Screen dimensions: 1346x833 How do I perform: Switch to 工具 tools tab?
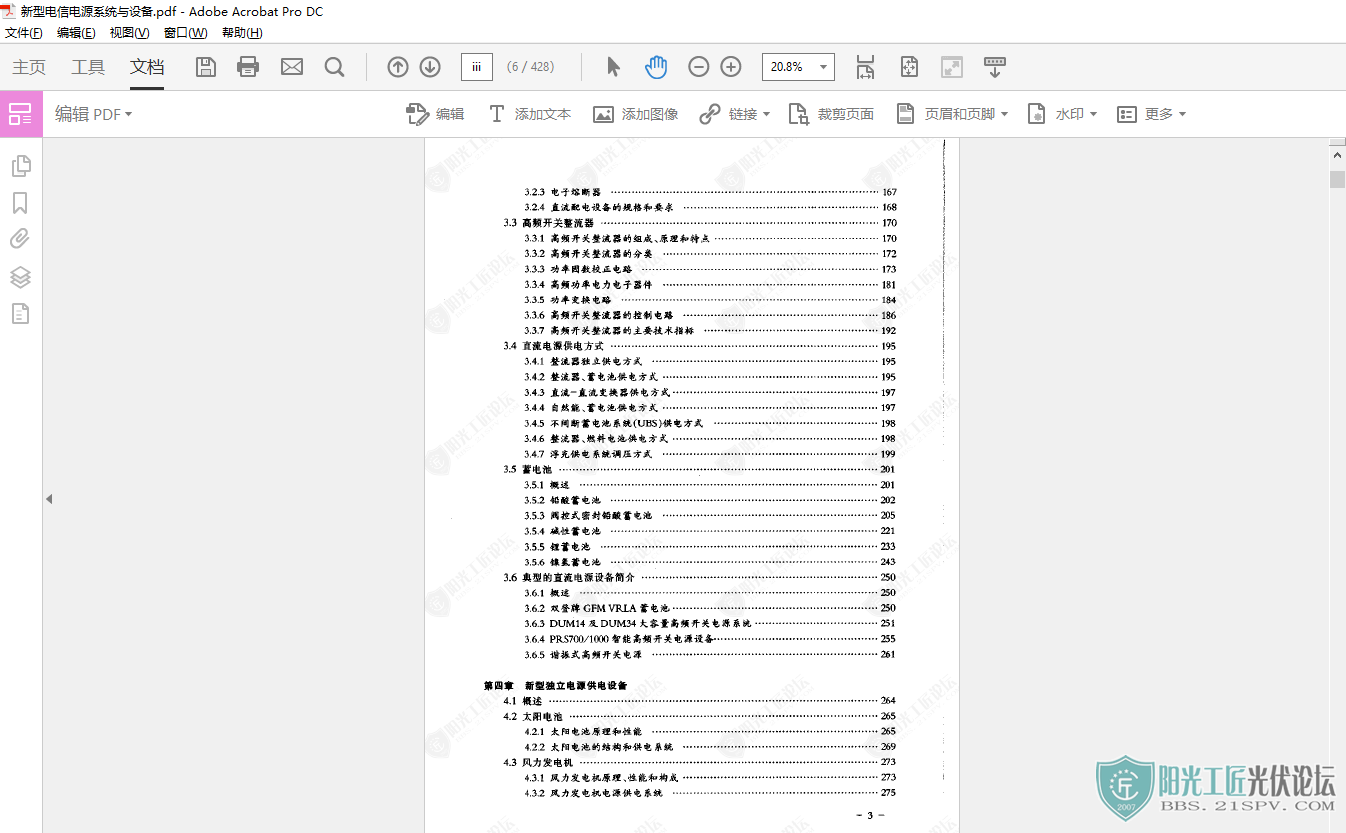pos(88,67)
